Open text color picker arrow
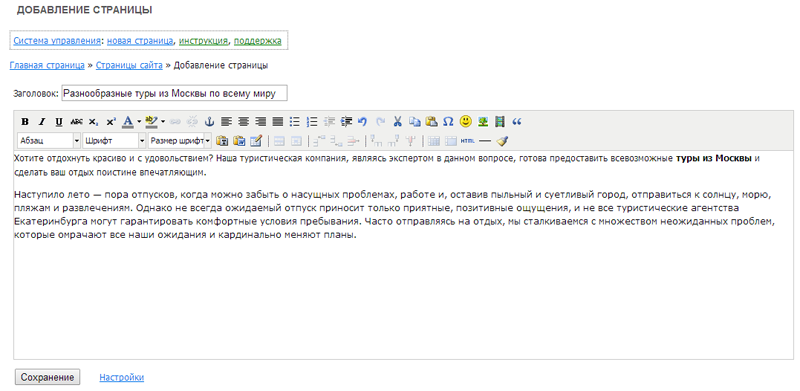Screen dimensions: 800x391 139,121
